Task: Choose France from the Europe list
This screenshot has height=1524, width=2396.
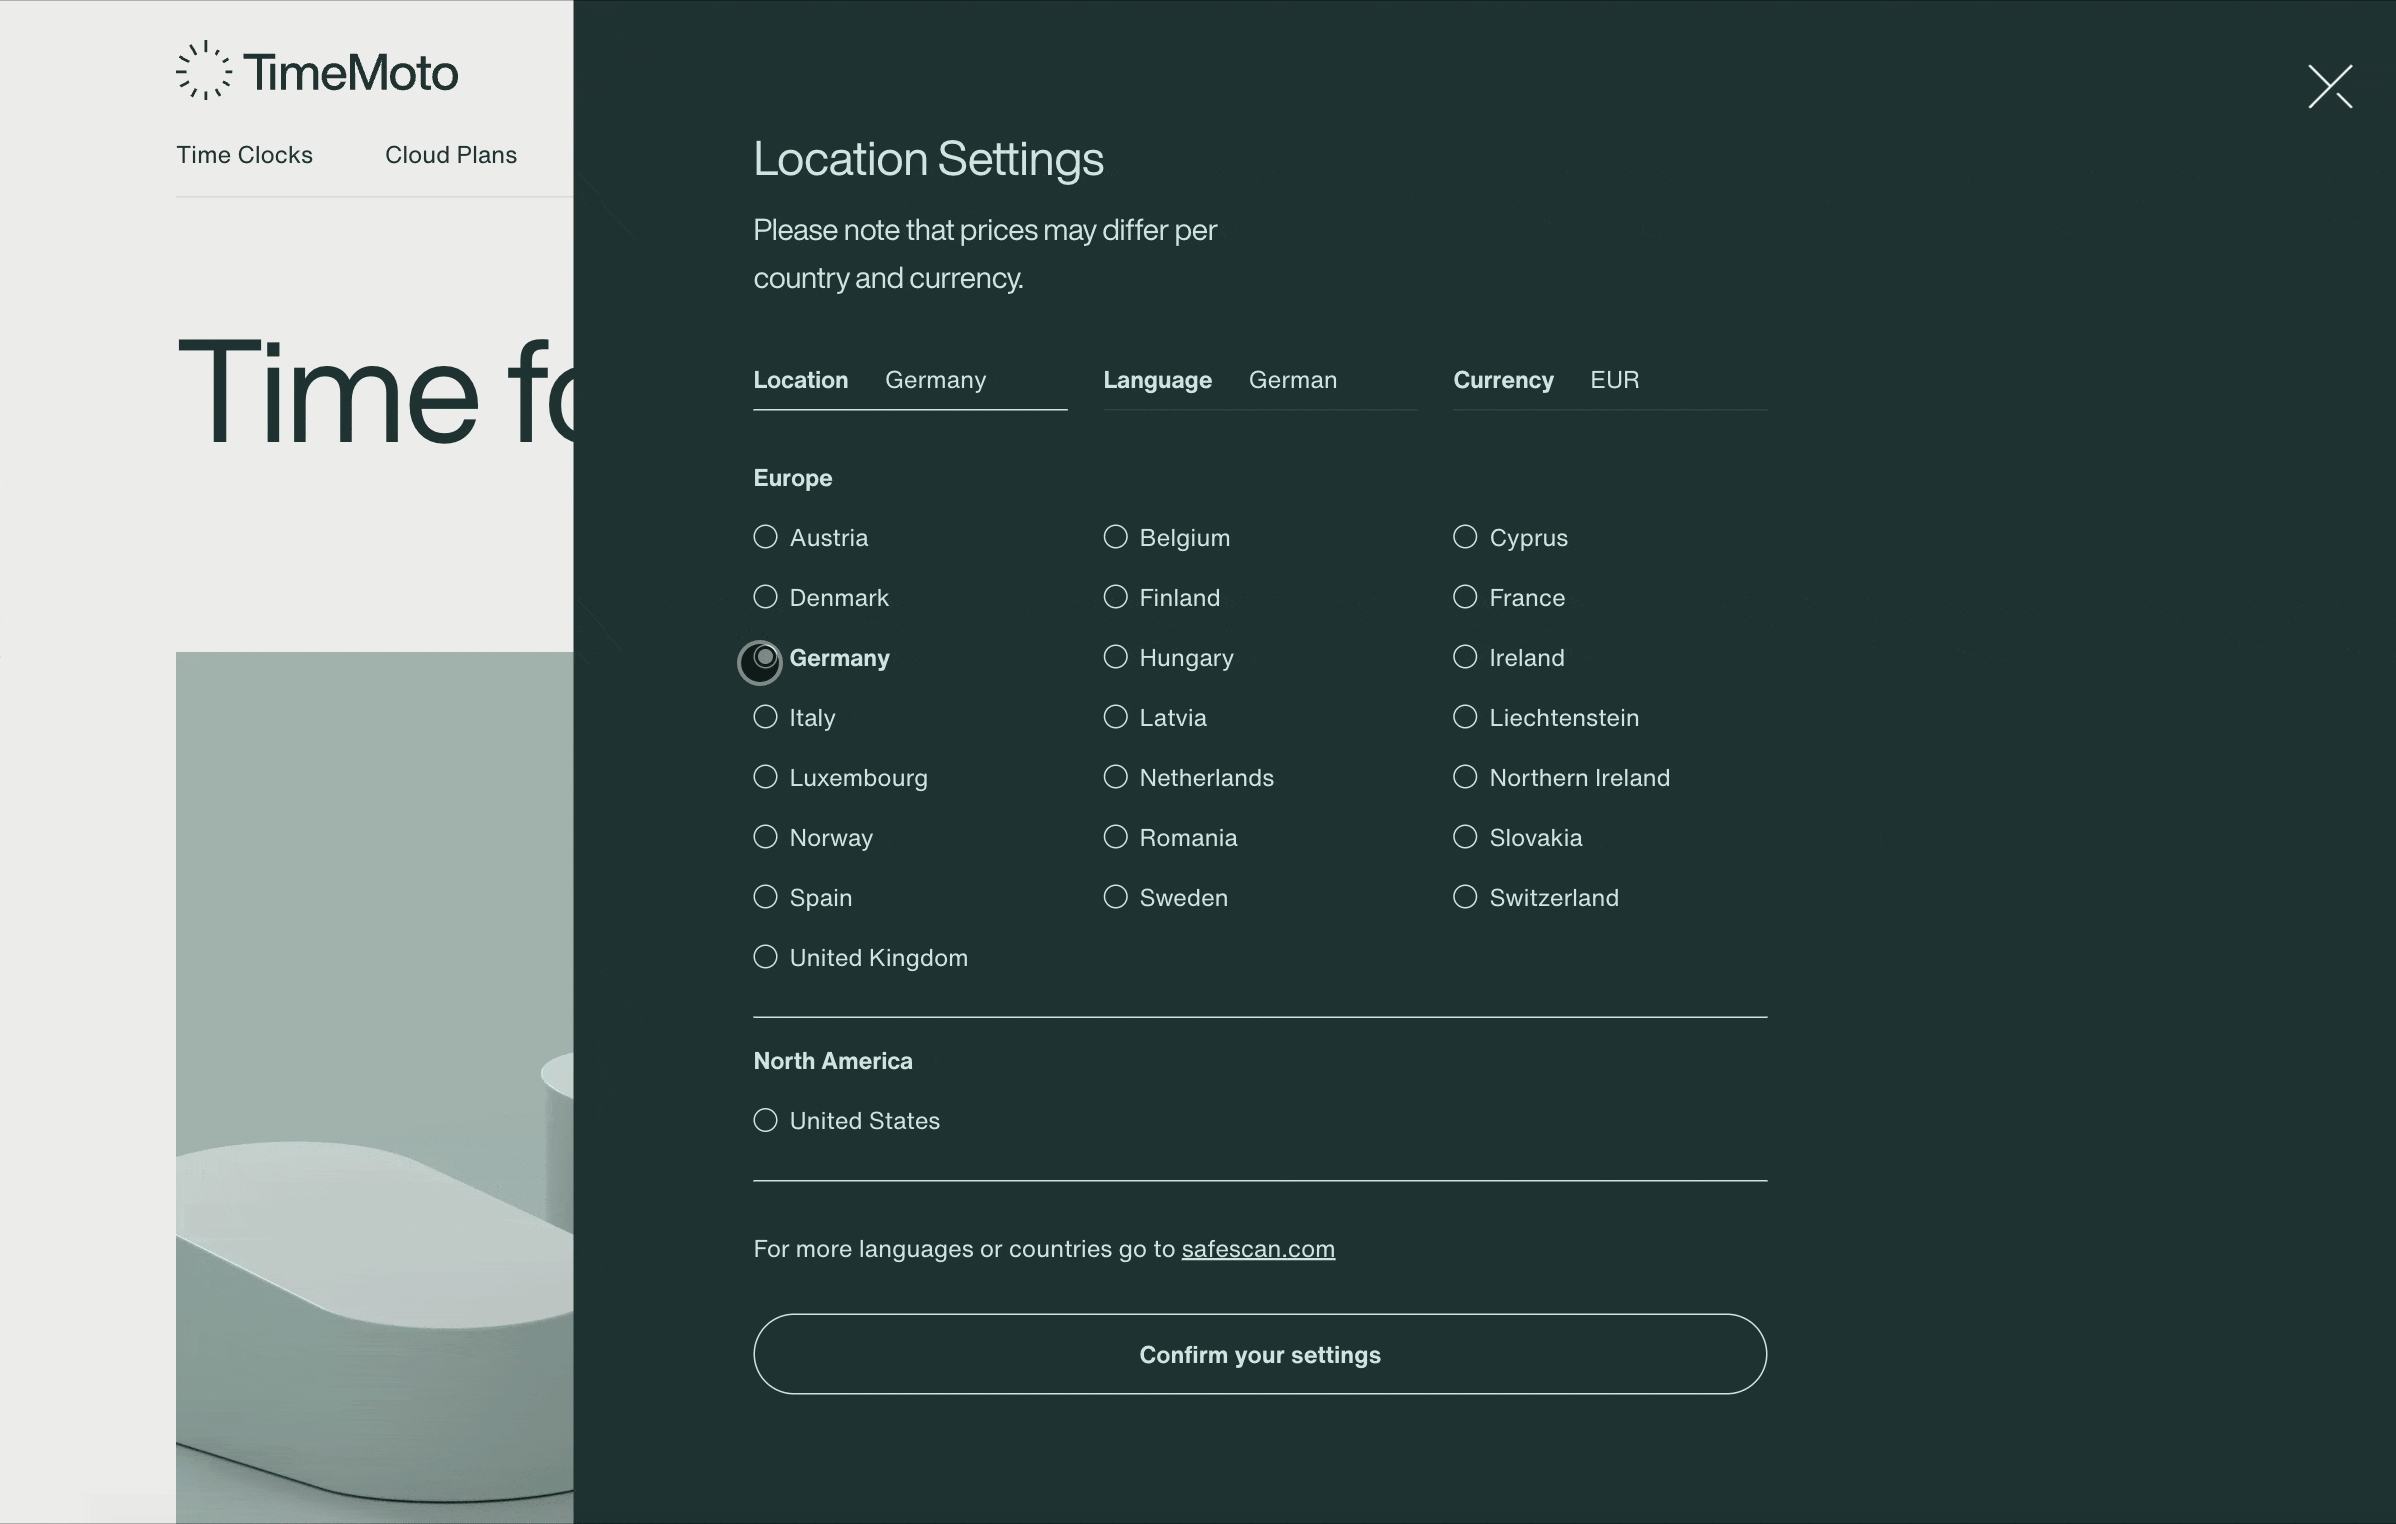Action: click(x=1463, y=597)
